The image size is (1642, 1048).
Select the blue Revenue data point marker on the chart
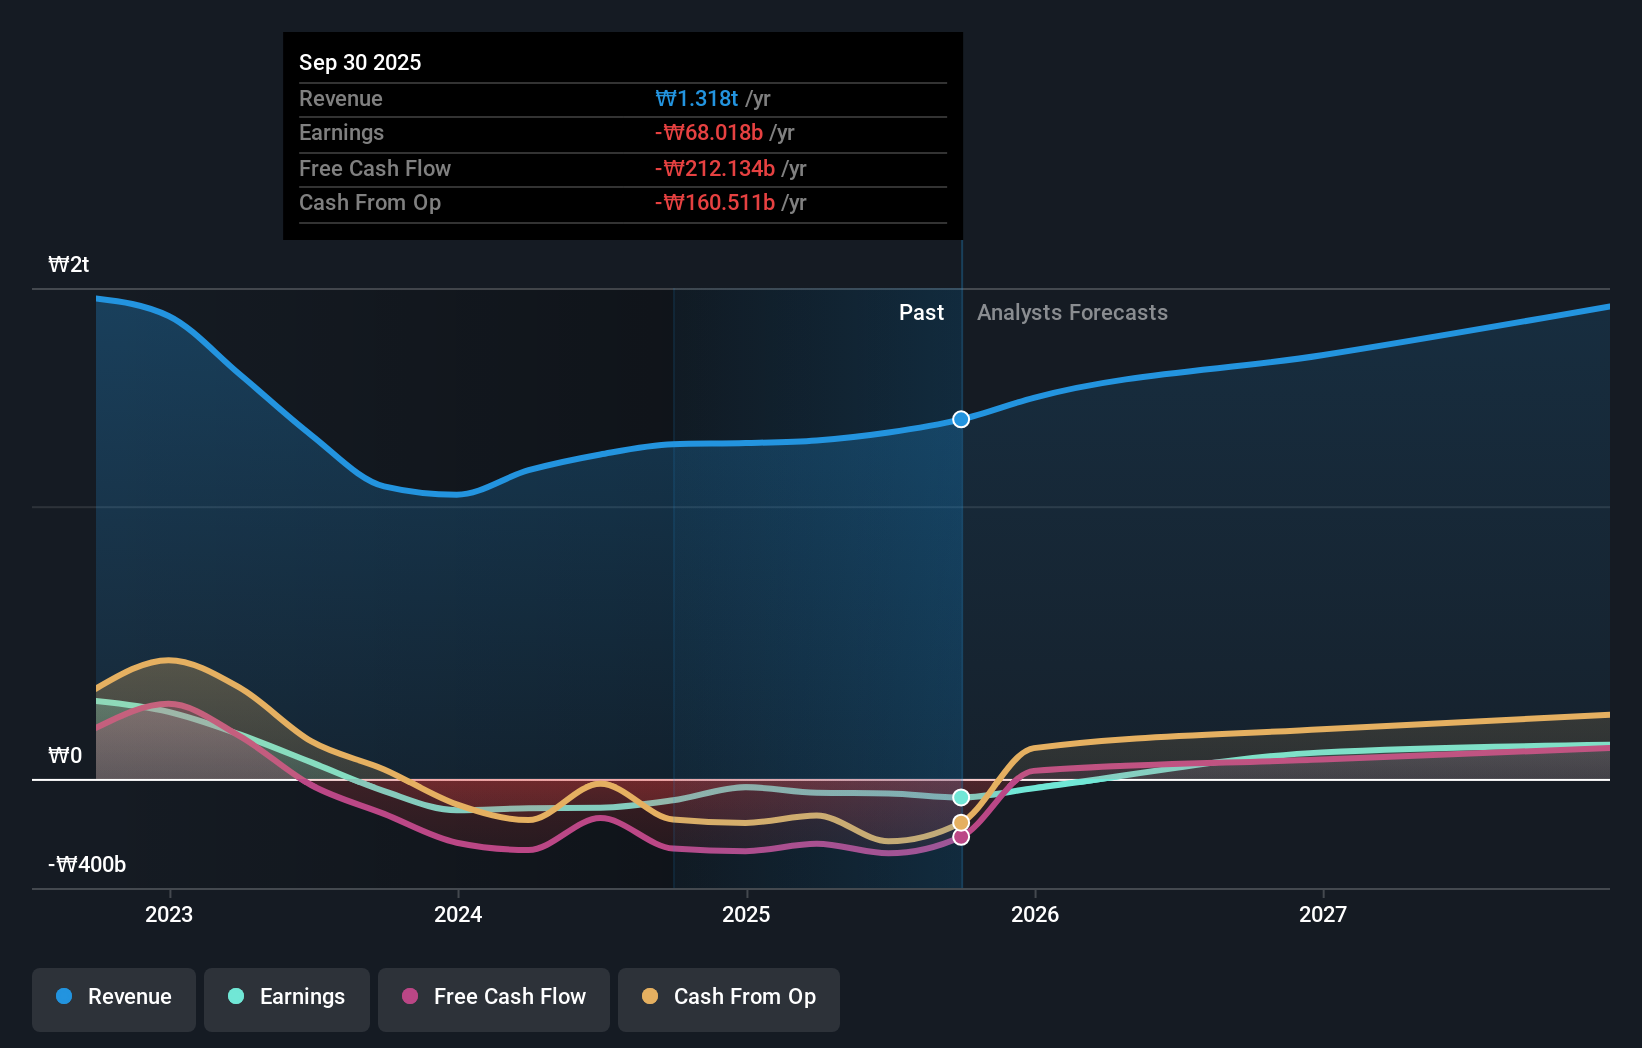[961, 419]
